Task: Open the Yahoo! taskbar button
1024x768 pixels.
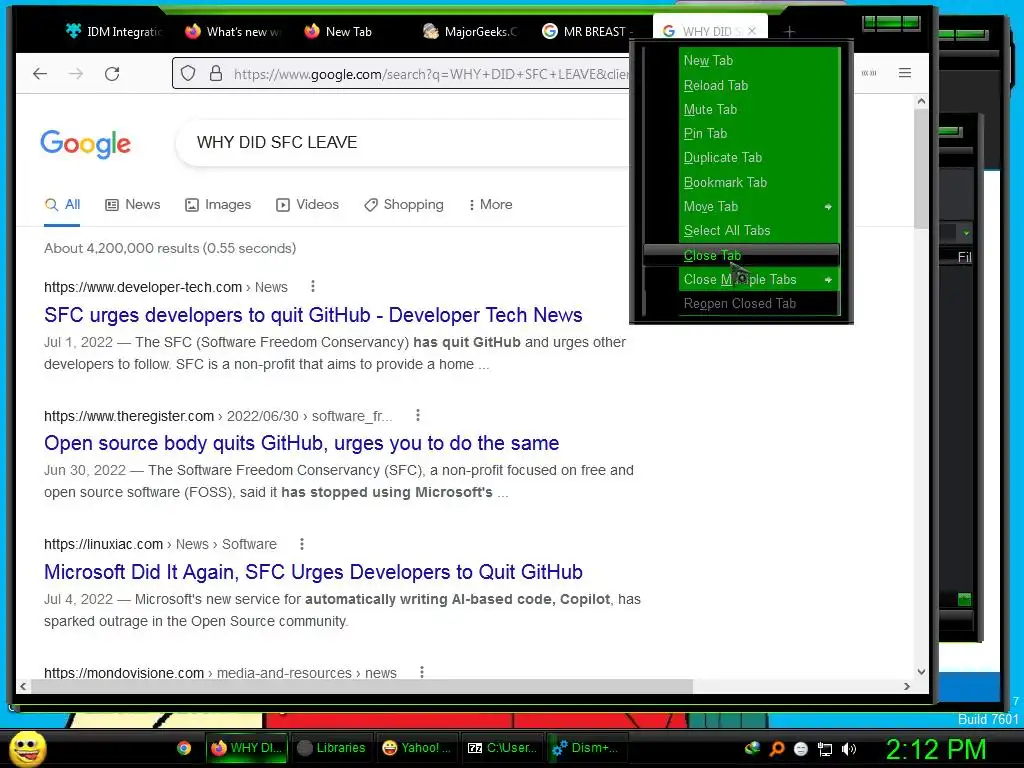Action: point(417,748)
